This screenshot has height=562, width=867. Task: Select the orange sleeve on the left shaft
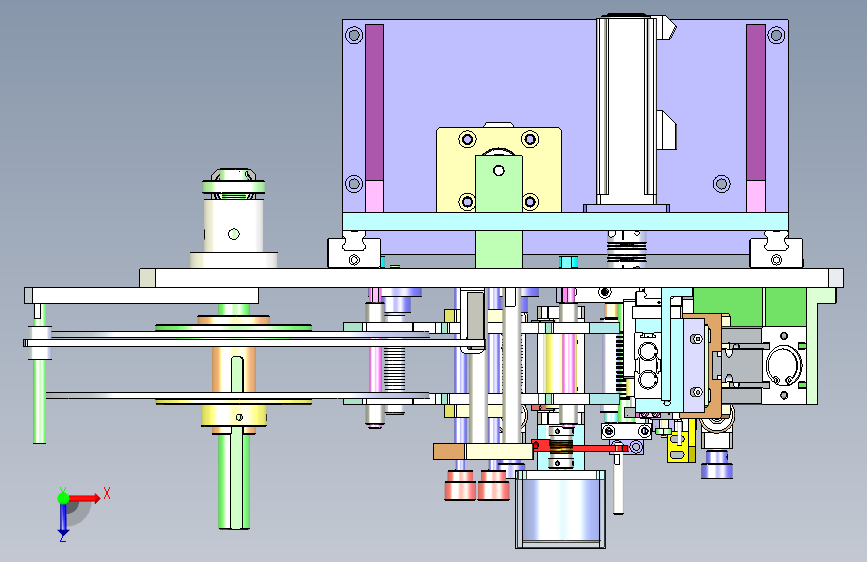(x=233, y=368)
